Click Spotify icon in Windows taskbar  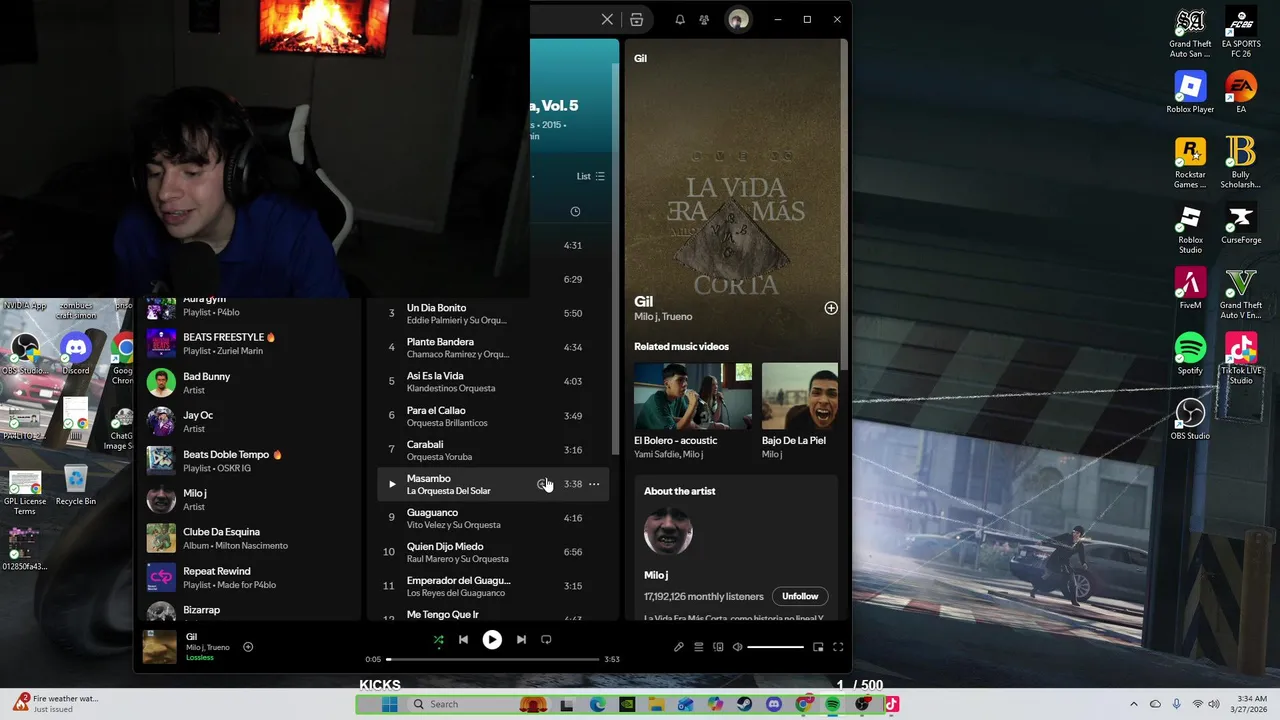tap(832, 704)
